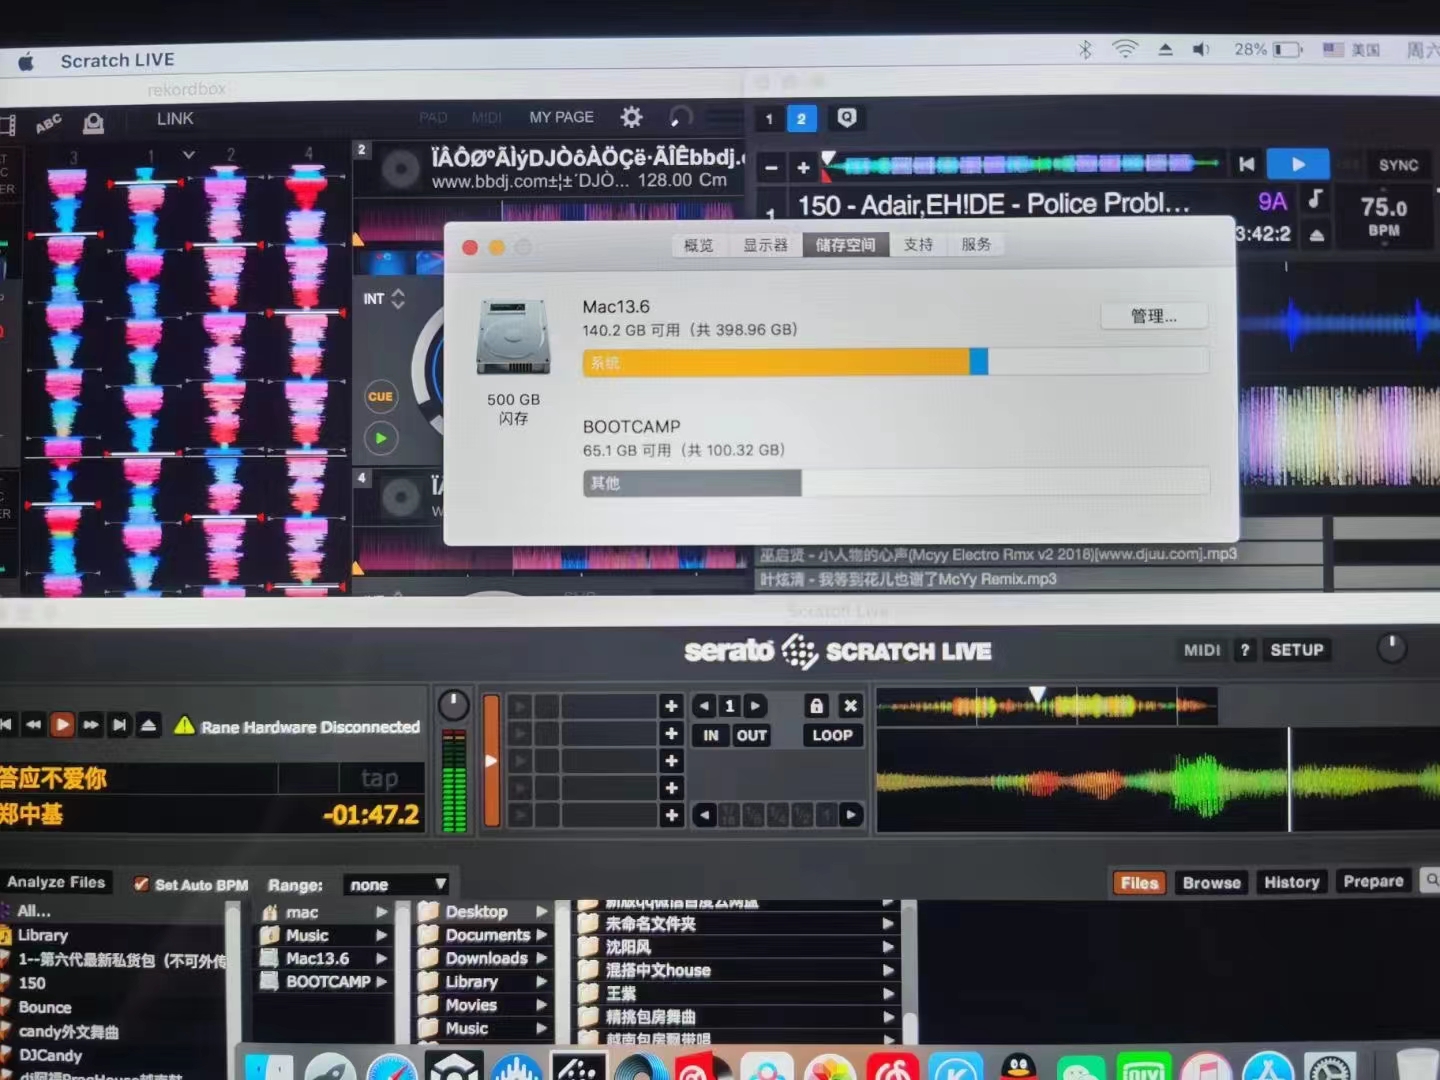This screenshot has width=1440, height=1080.
Task: Click fast-forward in Scratch Live transport
Action: pos(91,724)
